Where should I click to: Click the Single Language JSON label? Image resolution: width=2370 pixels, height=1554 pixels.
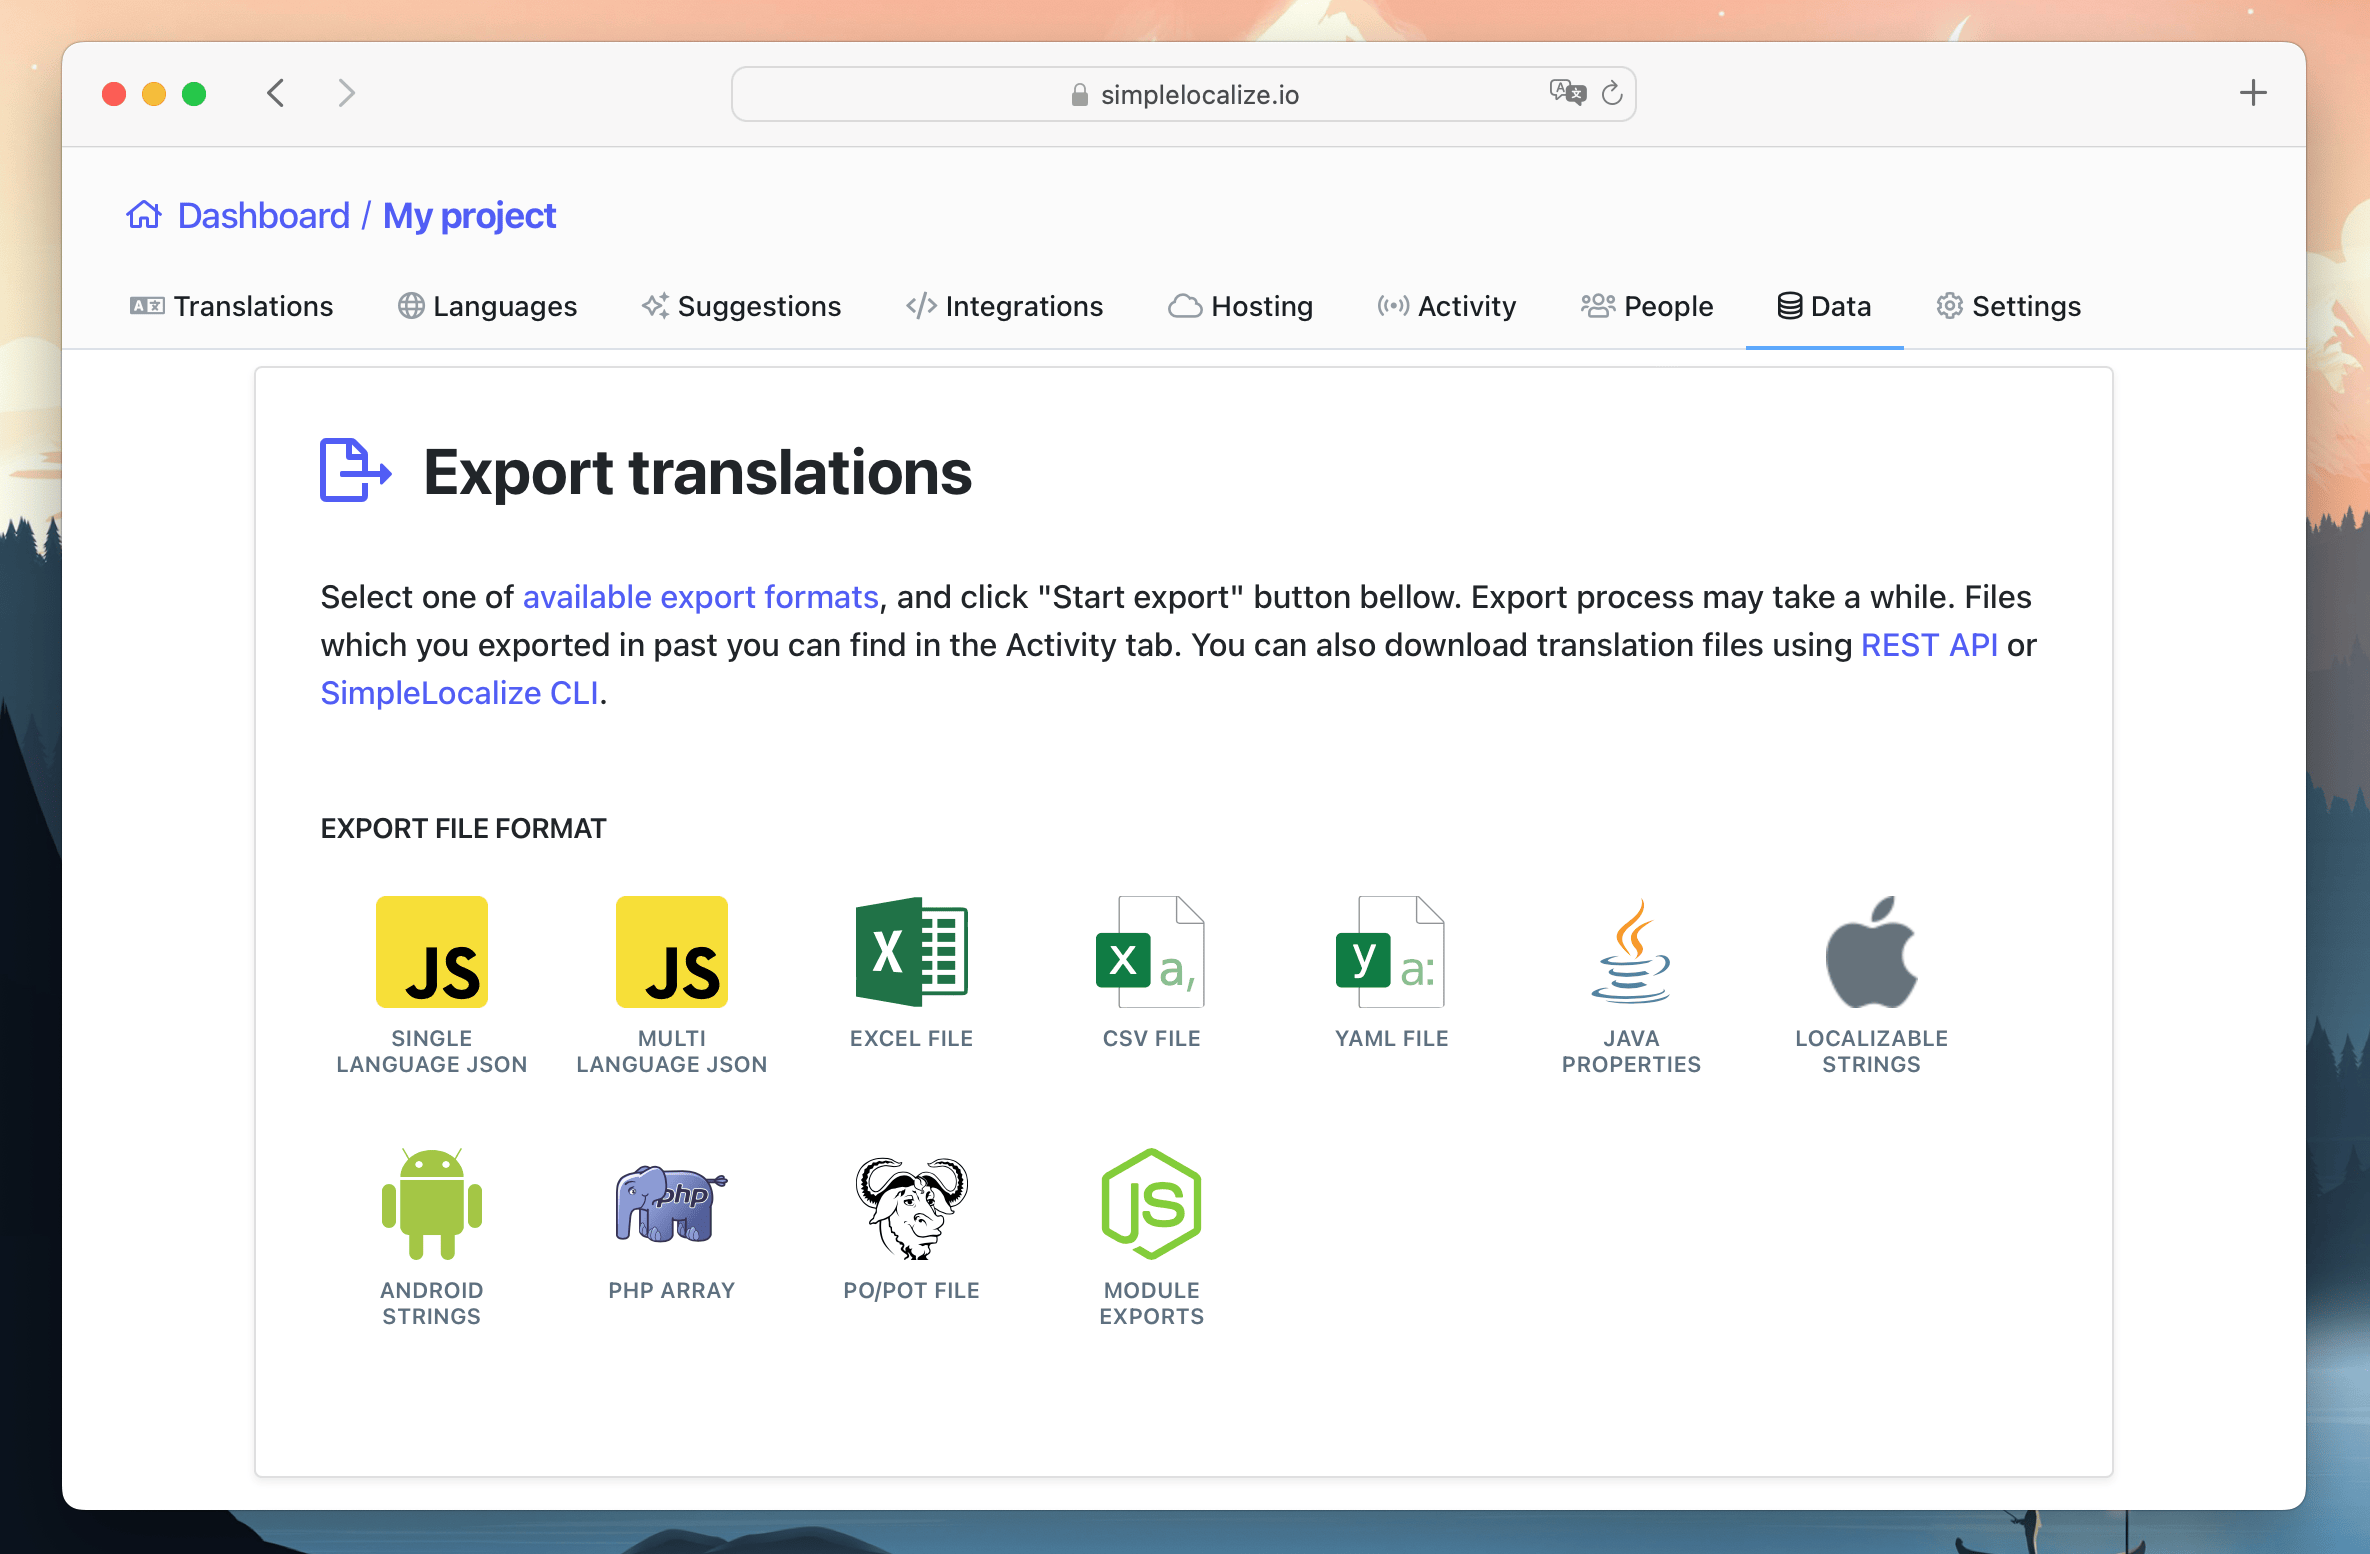[x=432, y=1051]
